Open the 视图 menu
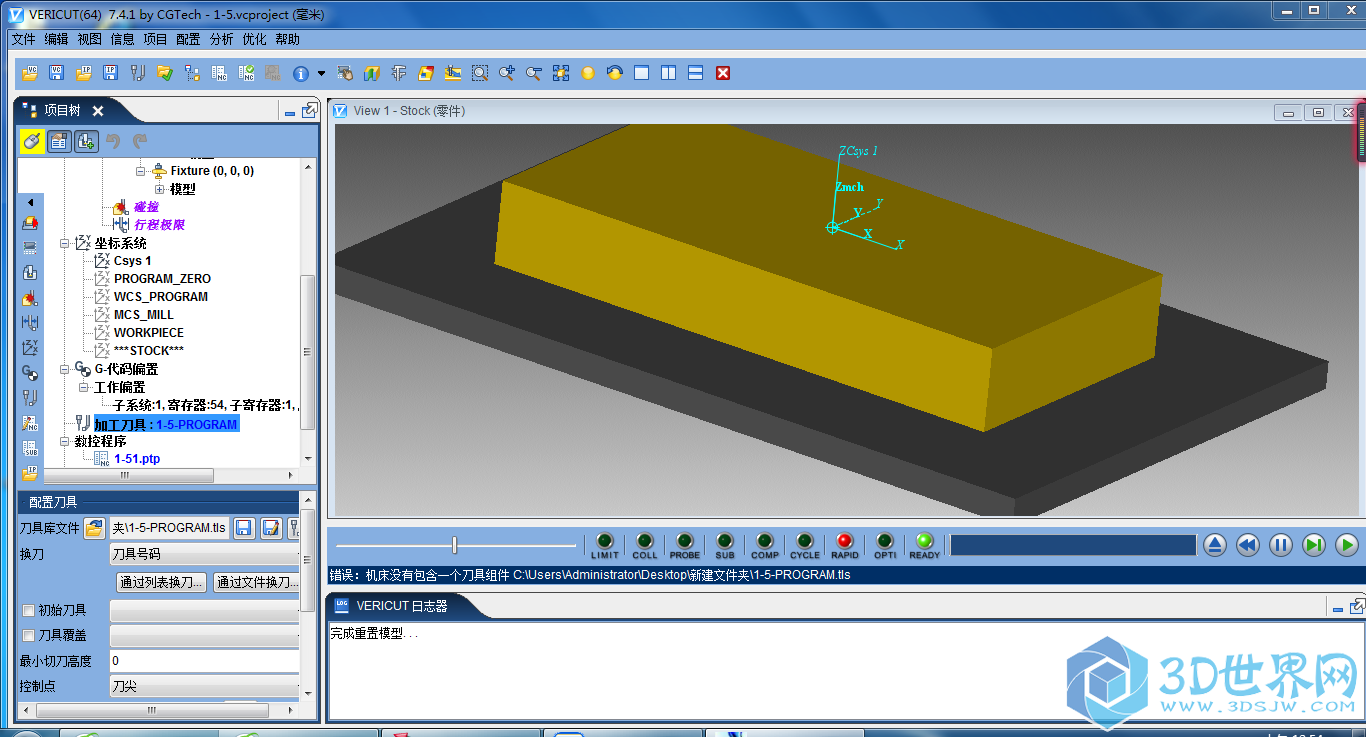1366x737 pixels. click(89, 40)
